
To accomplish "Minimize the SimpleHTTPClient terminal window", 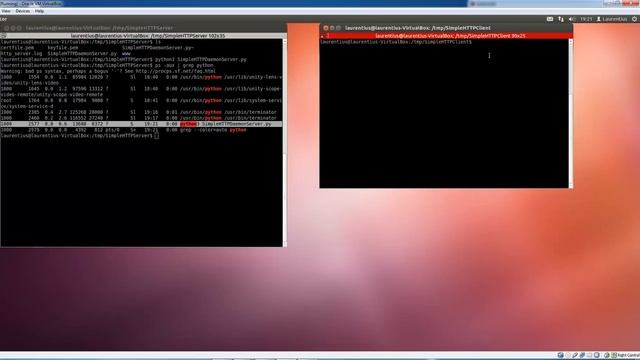I will tap(332, 28).
